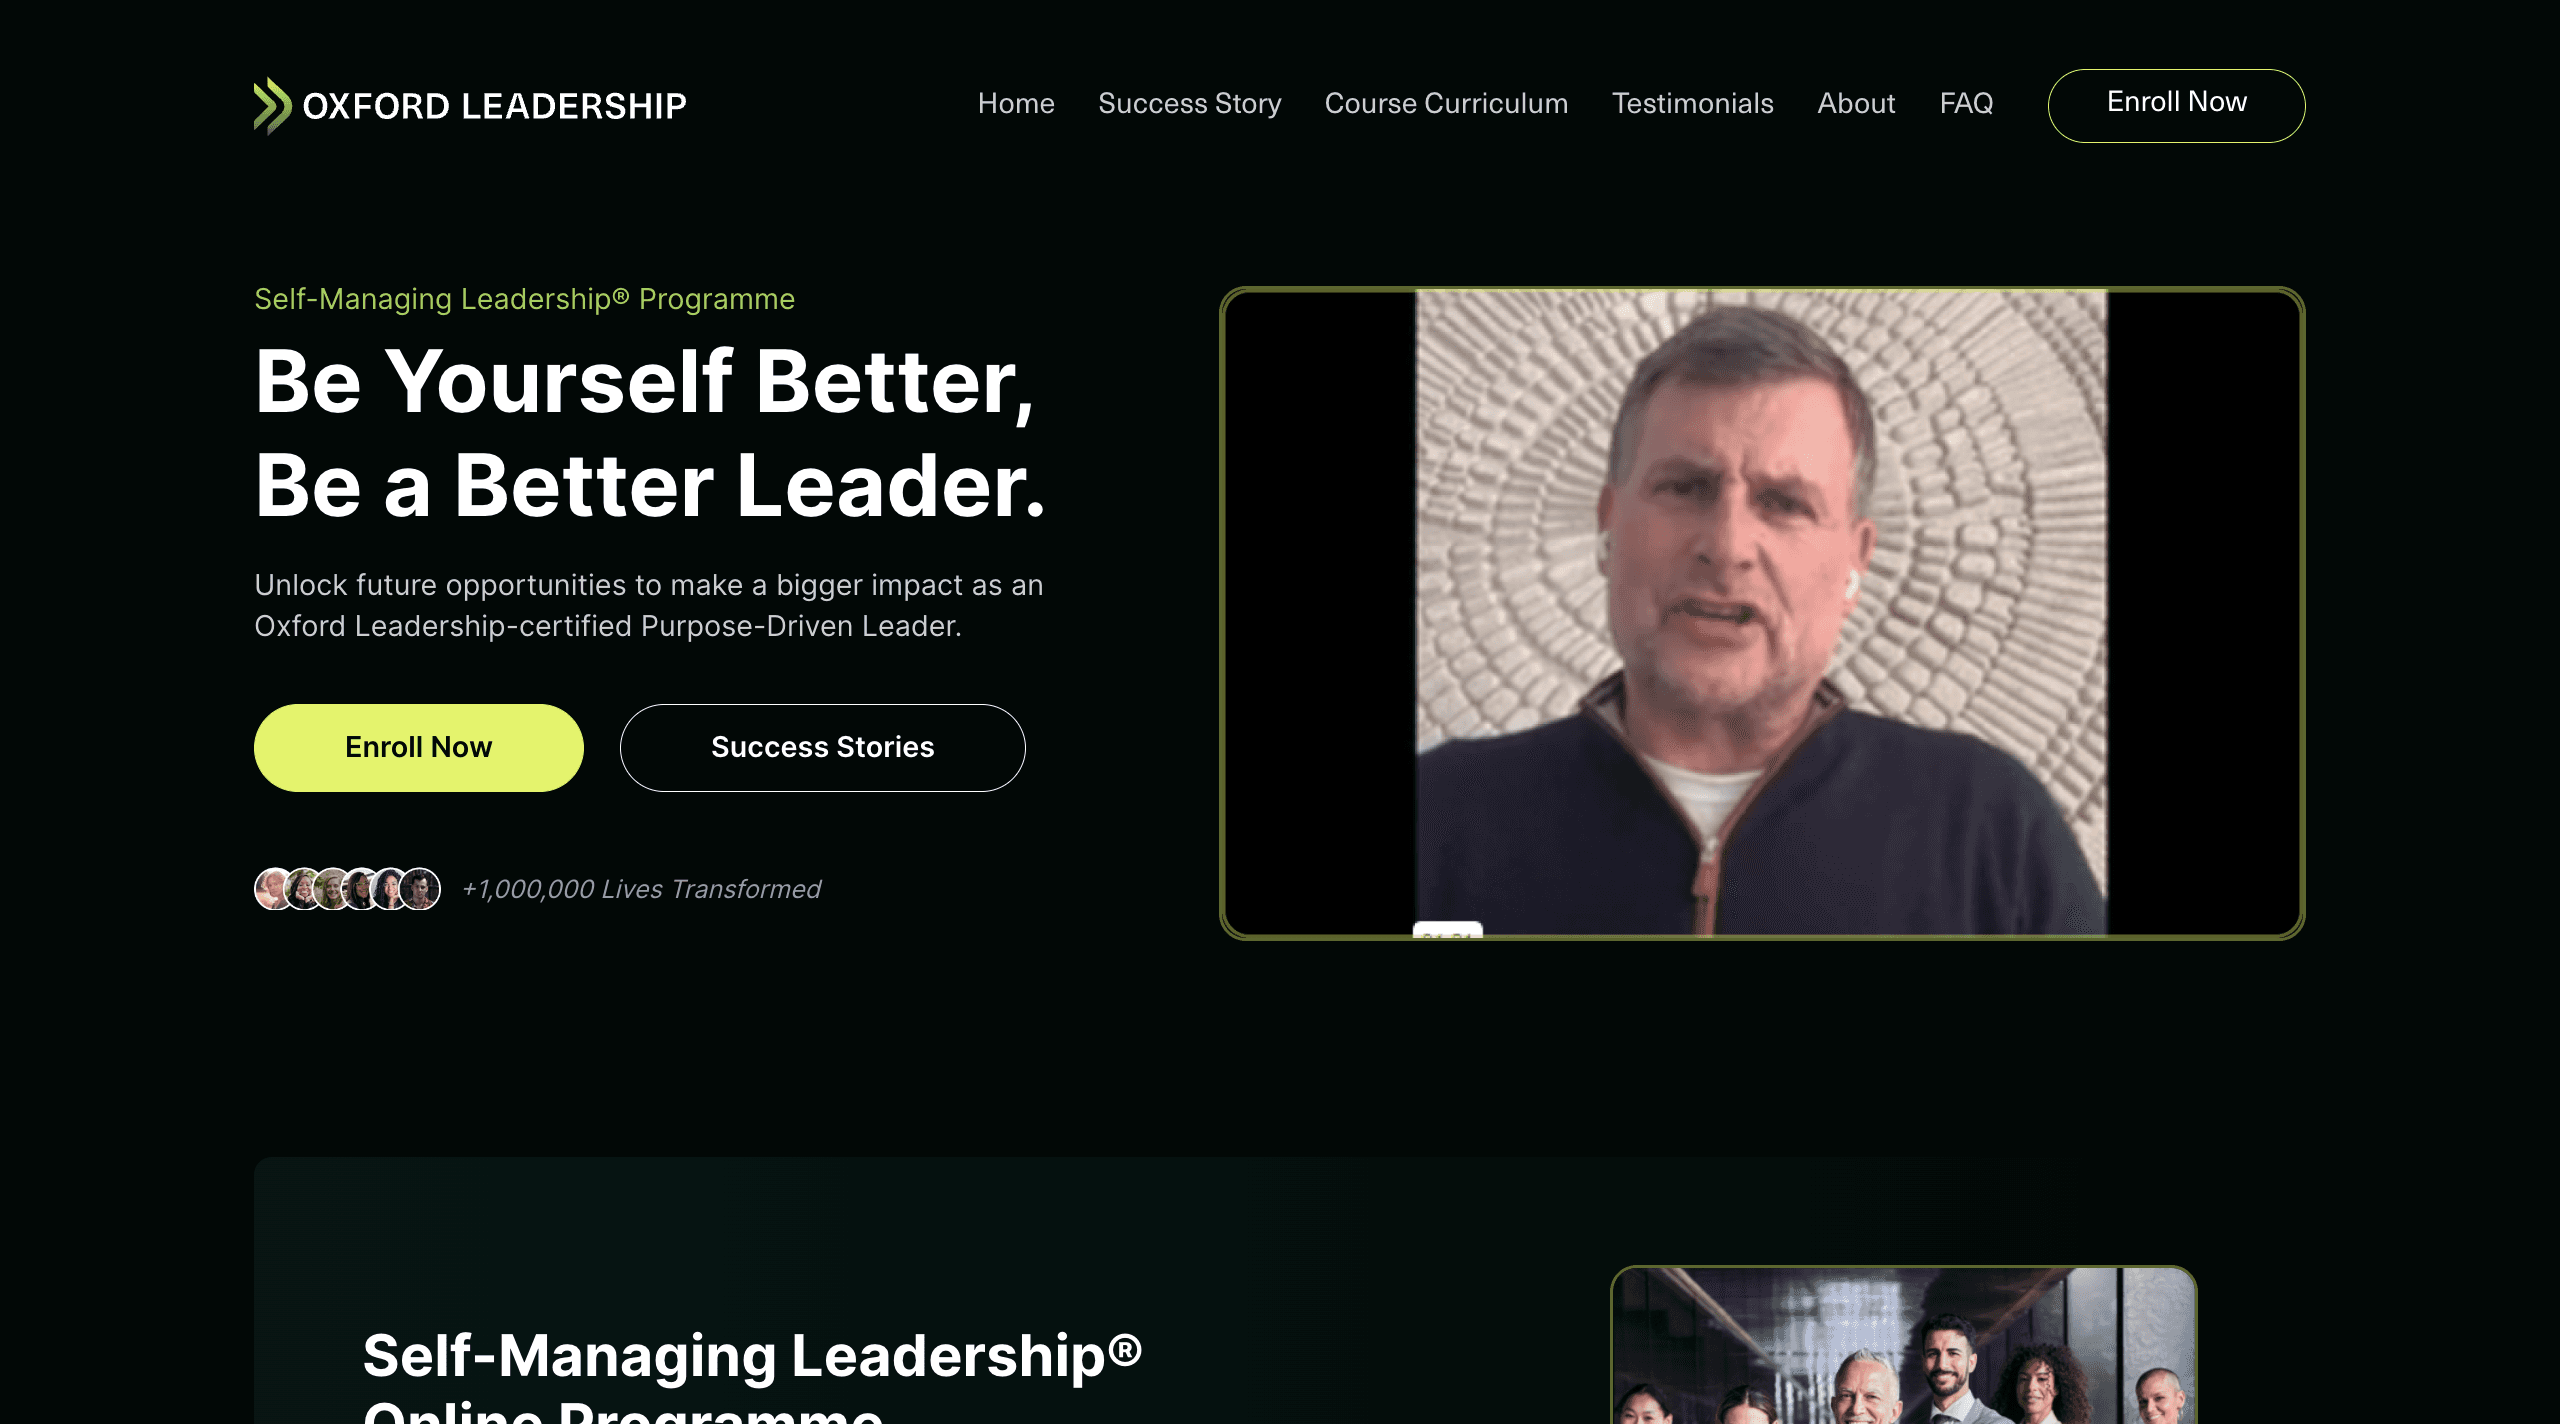This screenshot has height=1424, width=2560.
Task: Click the OXFORD LEADERSHIP logo text
Action: pyautogui.click(x=495, y=106)
